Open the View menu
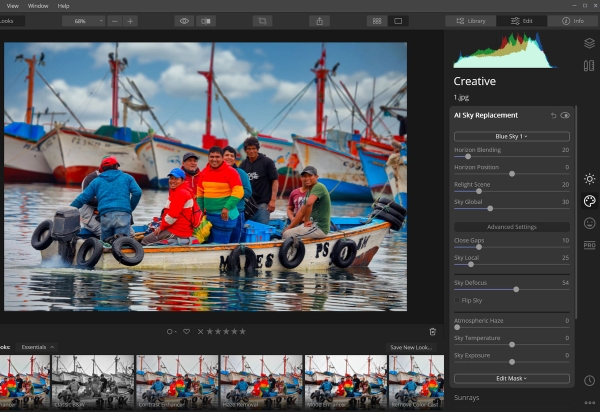The height and width of the screenshot is (412, 600). [13, 6]
